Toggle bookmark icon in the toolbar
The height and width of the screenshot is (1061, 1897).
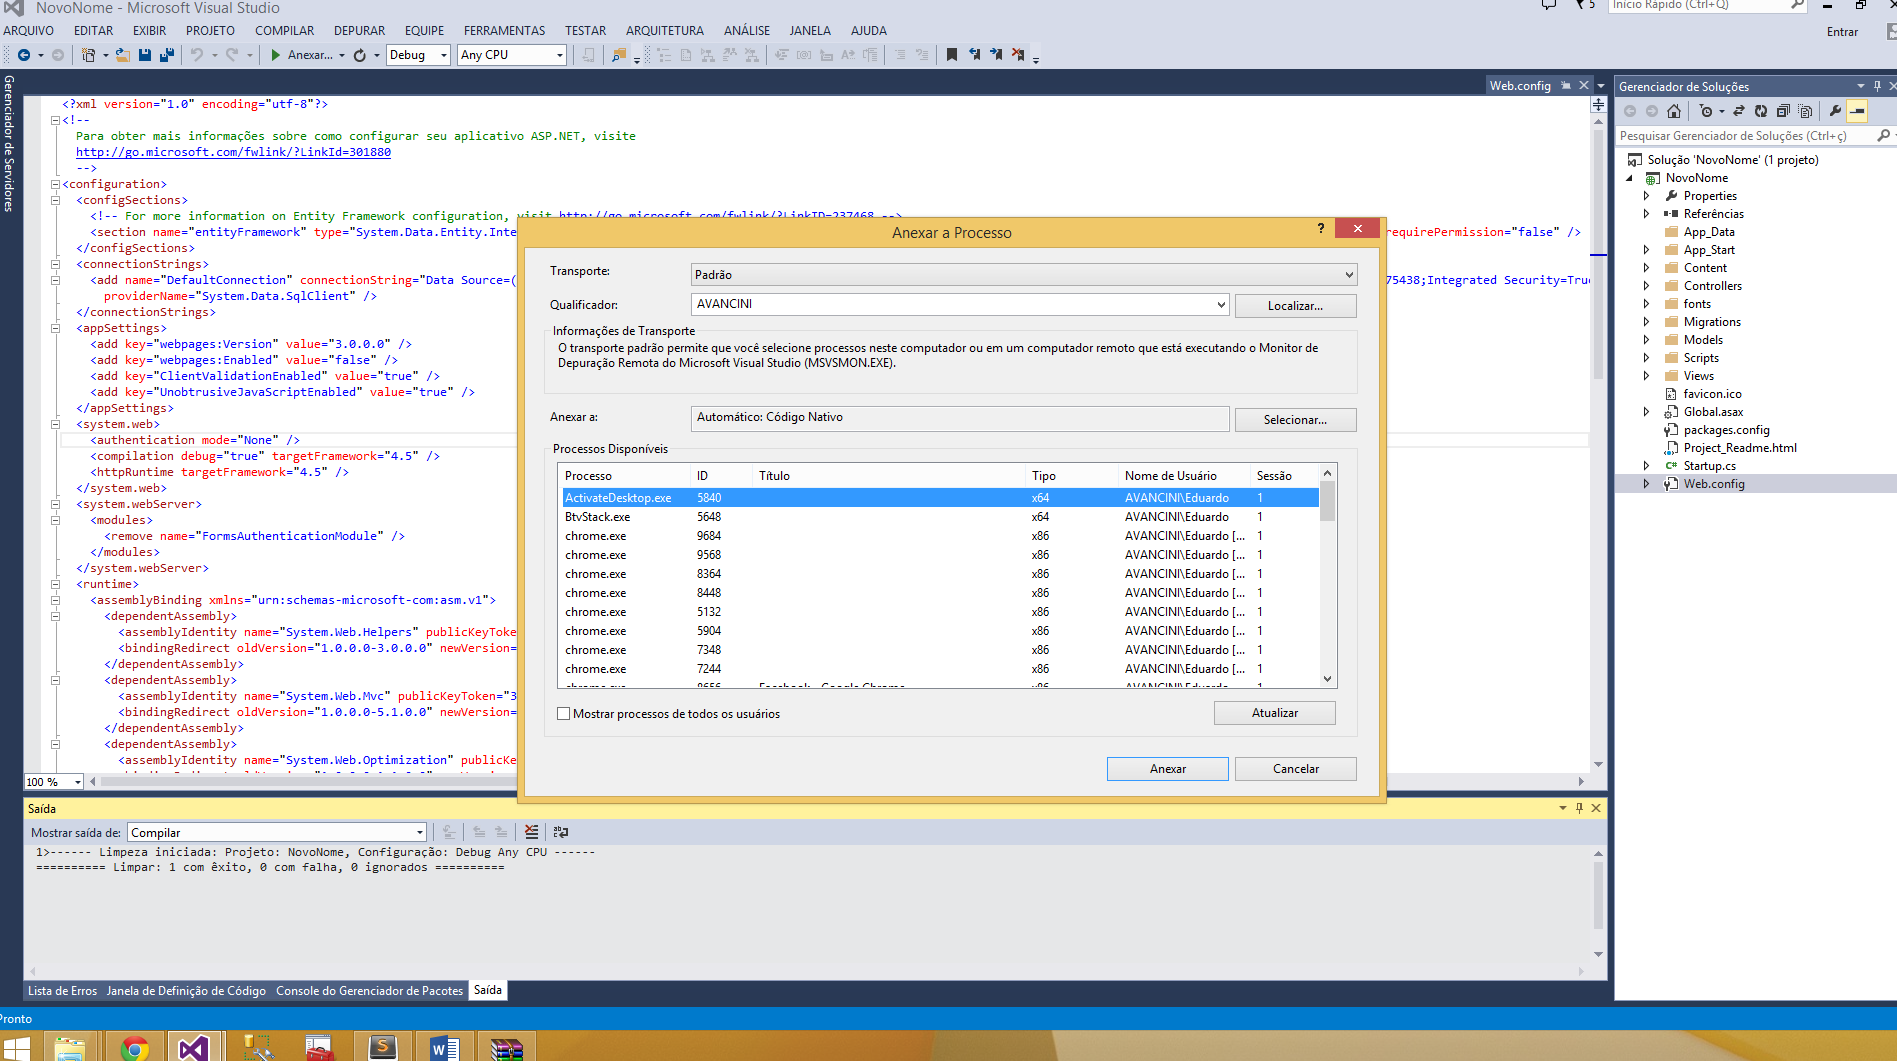pyautogui.click(x=952, y=55)
